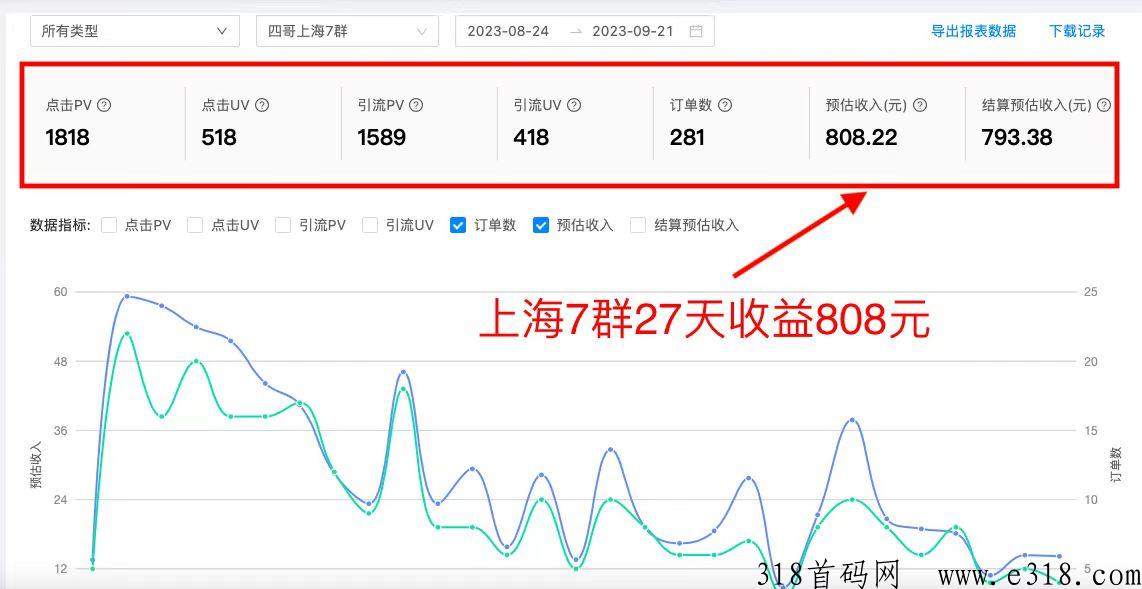Uncheck the 订单数 metric checkbox

point(458,225)
